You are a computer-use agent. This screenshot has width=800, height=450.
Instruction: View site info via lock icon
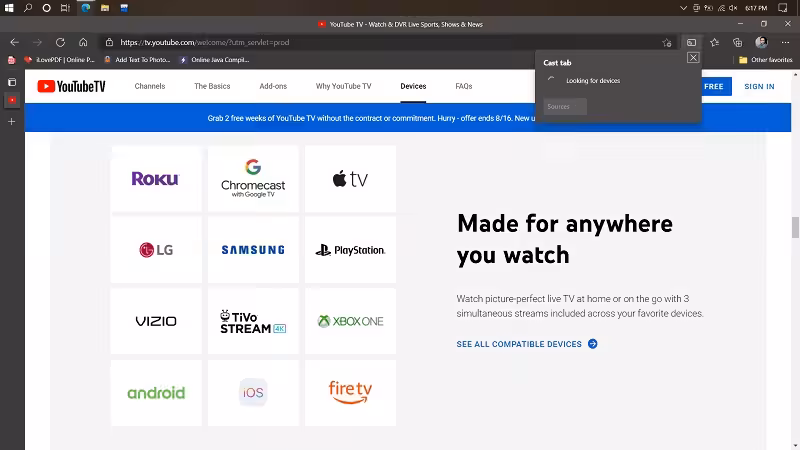(x=109, y=42)
